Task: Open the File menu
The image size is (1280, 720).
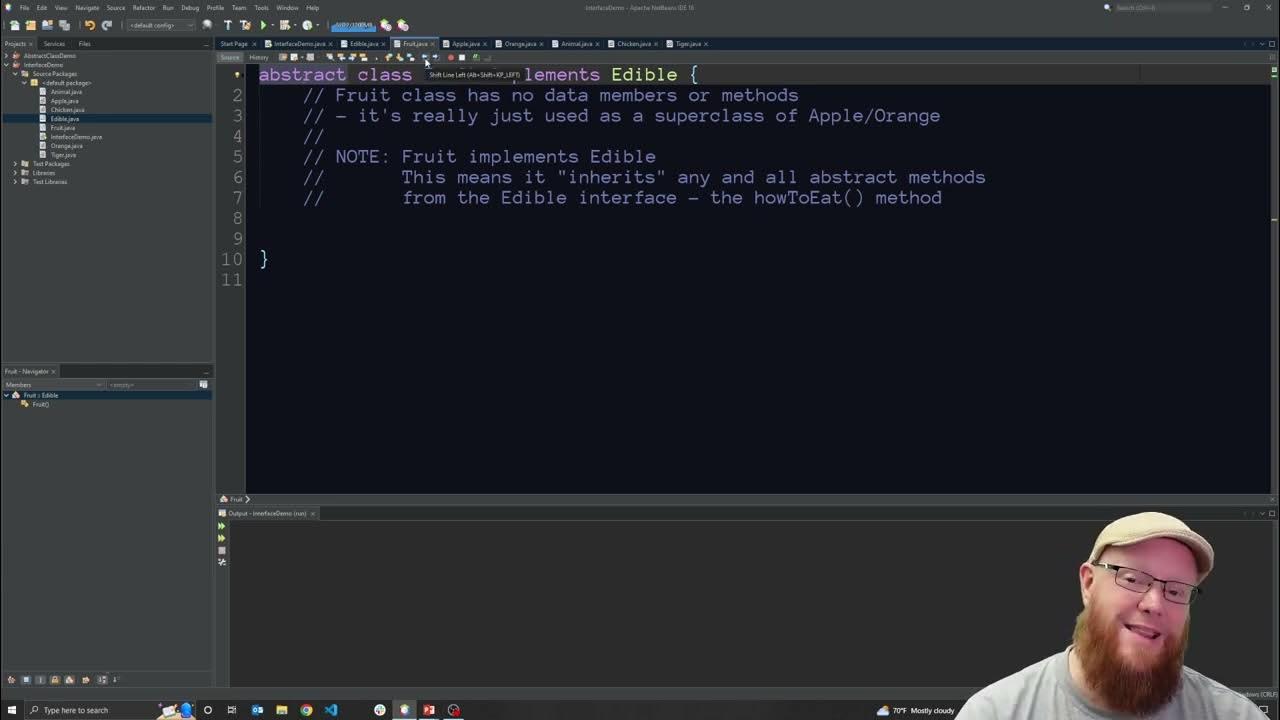Action: pos(24,8)
